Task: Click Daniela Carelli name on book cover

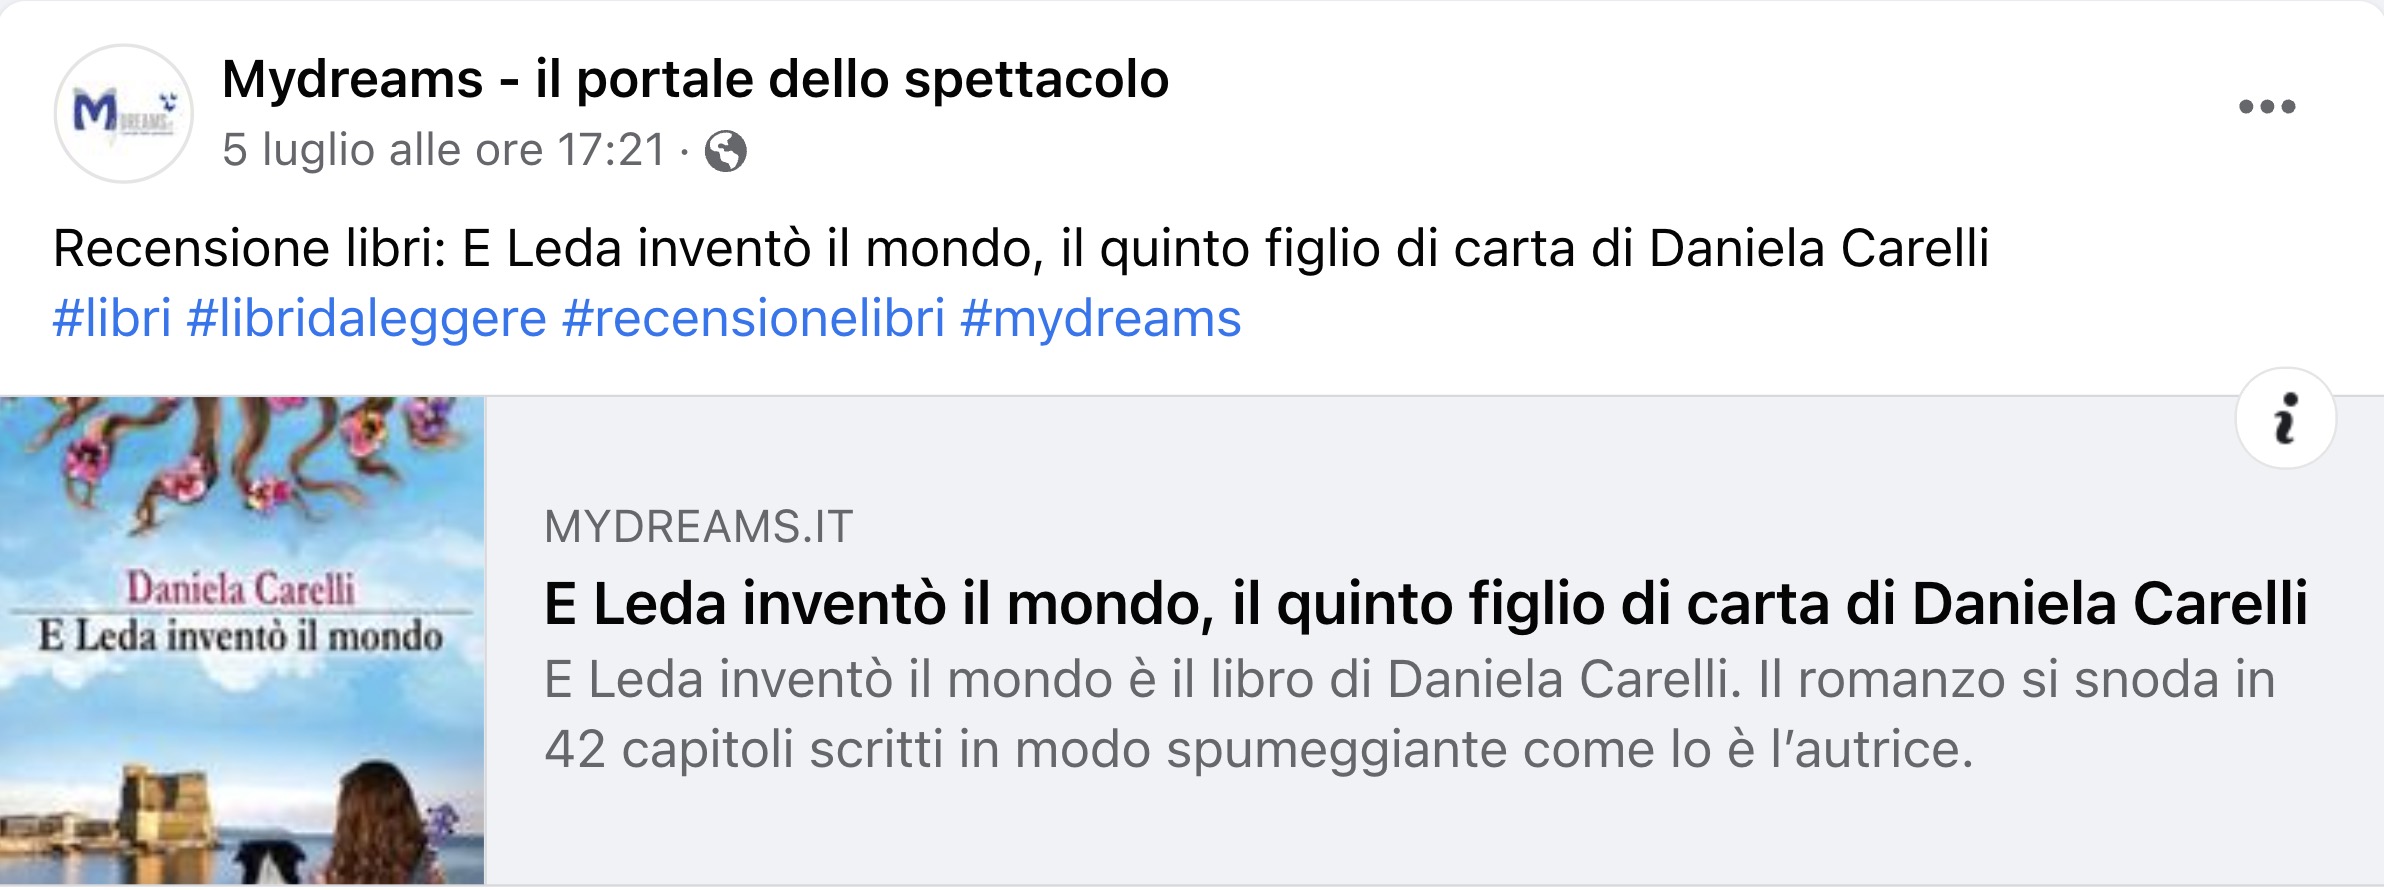Action: [240, 588]
